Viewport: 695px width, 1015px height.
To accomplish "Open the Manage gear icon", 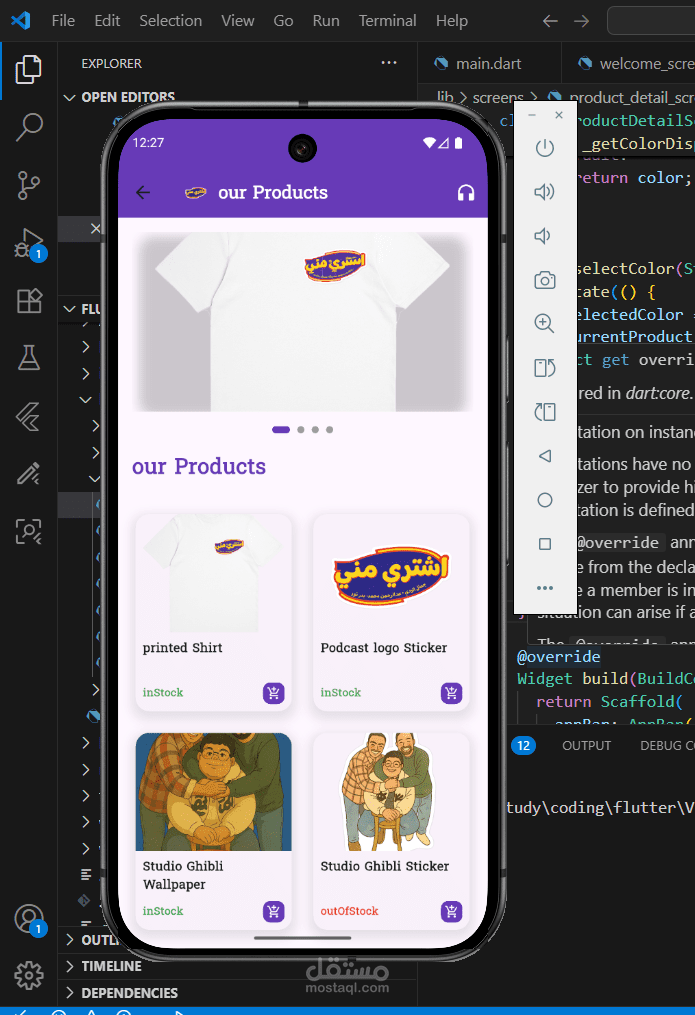I will click(x=29, y=975).
